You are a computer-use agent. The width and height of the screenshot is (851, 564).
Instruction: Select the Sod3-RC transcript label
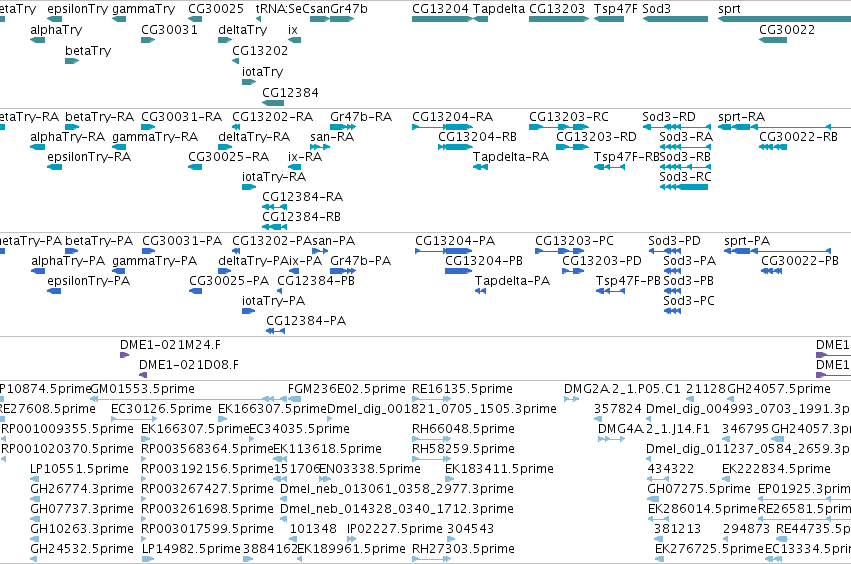685,177
